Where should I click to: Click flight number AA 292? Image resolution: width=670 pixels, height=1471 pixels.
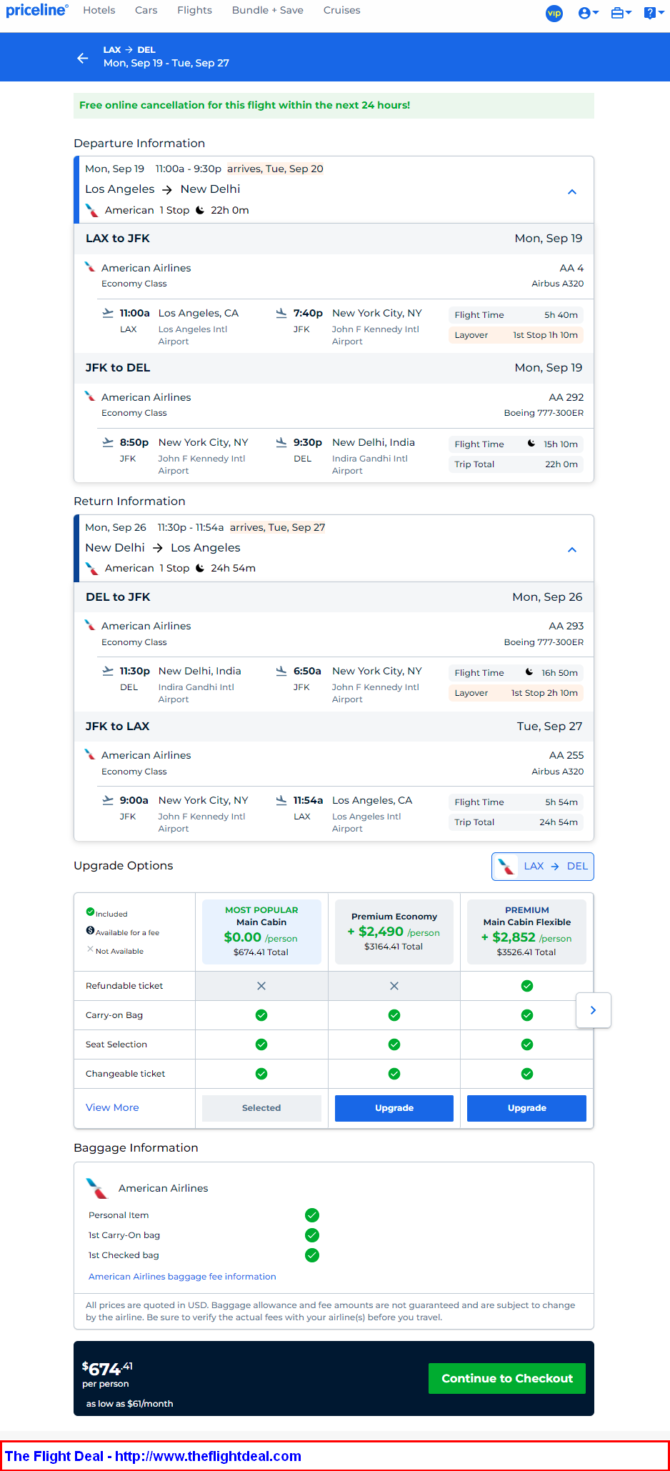point(567,397)
